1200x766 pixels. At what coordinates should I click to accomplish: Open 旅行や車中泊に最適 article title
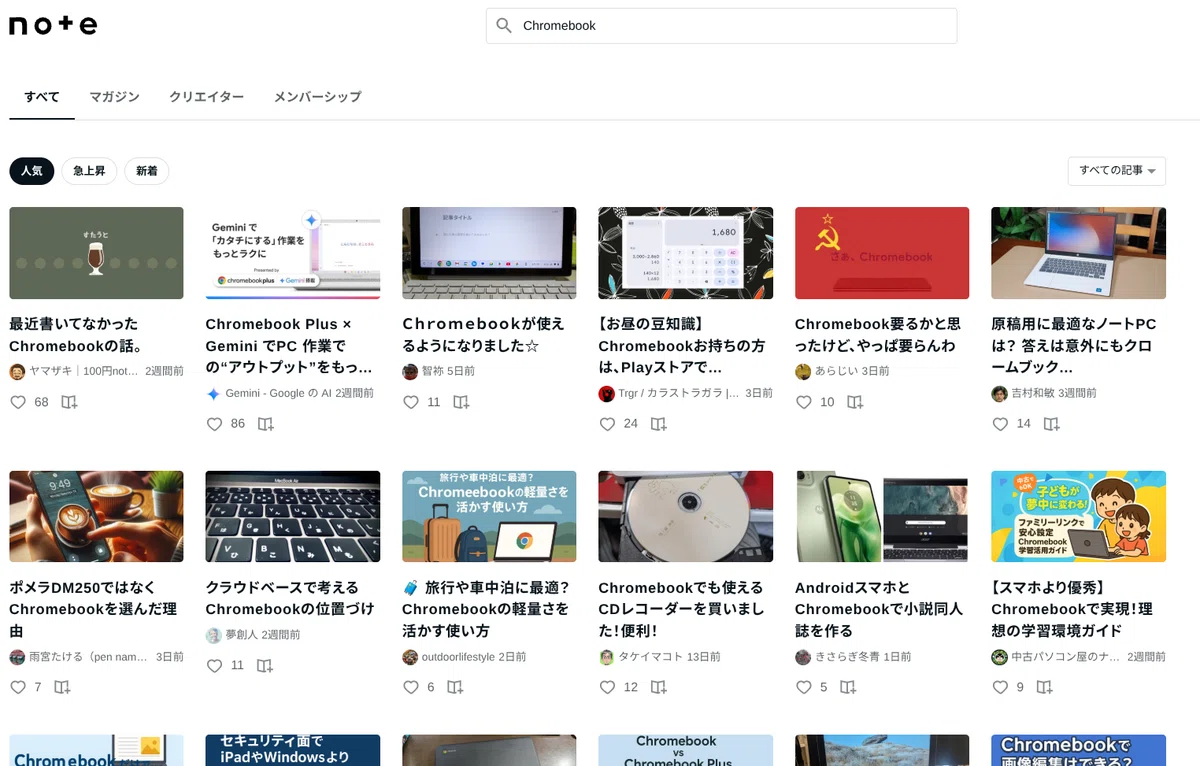click(485, 609)
